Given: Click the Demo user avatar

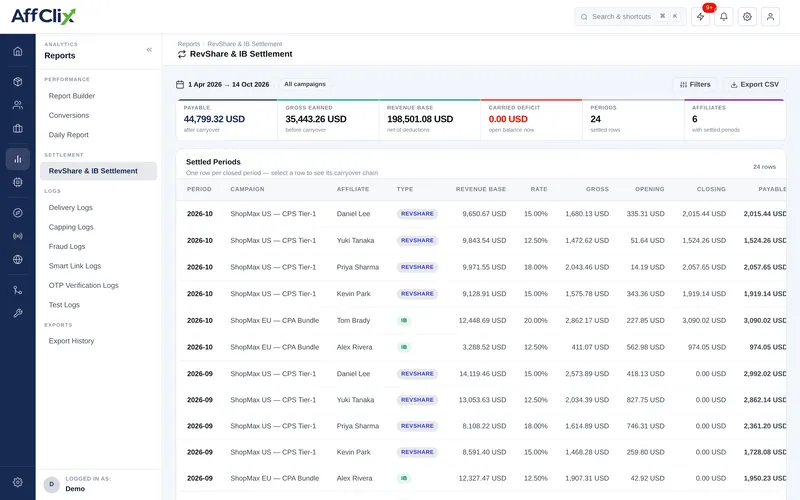Looking at the screenshot, I should click(x=52, y=484).
